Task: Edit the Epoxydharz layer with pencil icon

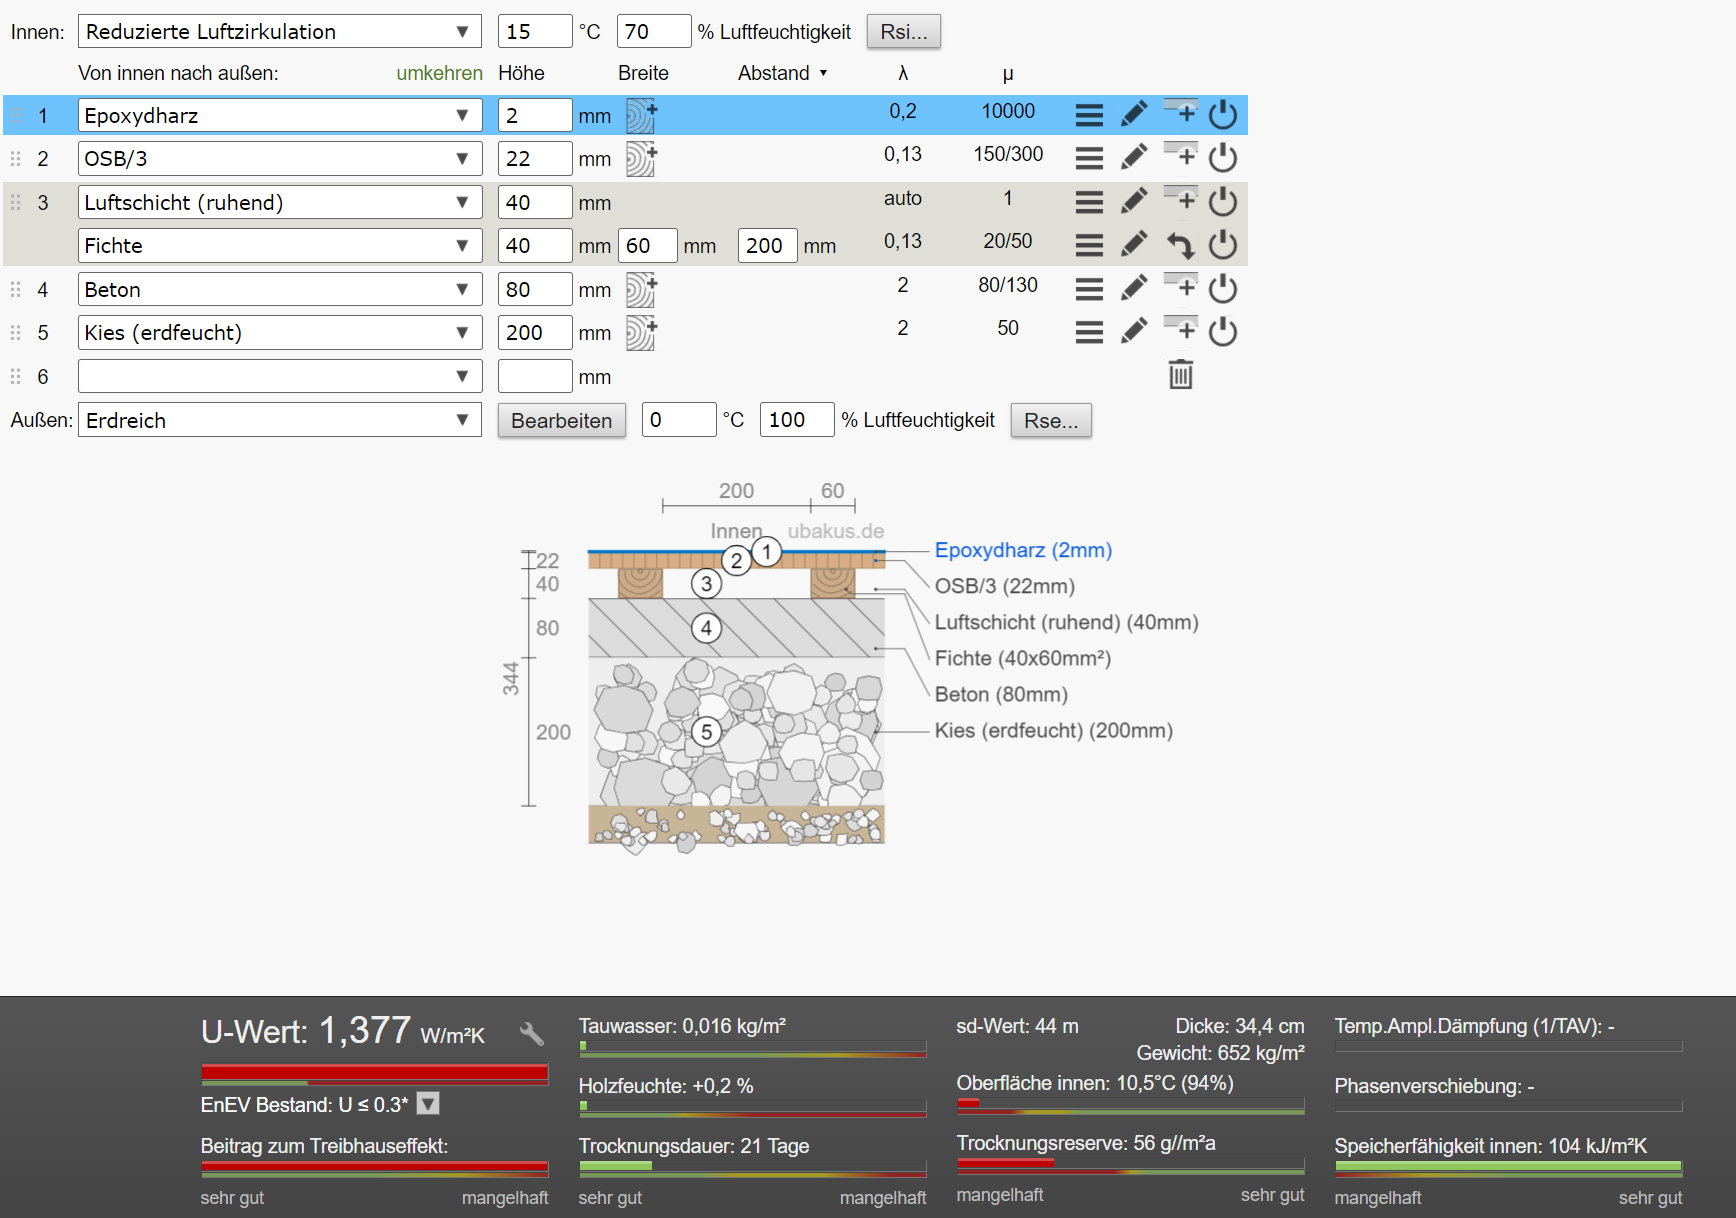Action: click(1134, 114)
